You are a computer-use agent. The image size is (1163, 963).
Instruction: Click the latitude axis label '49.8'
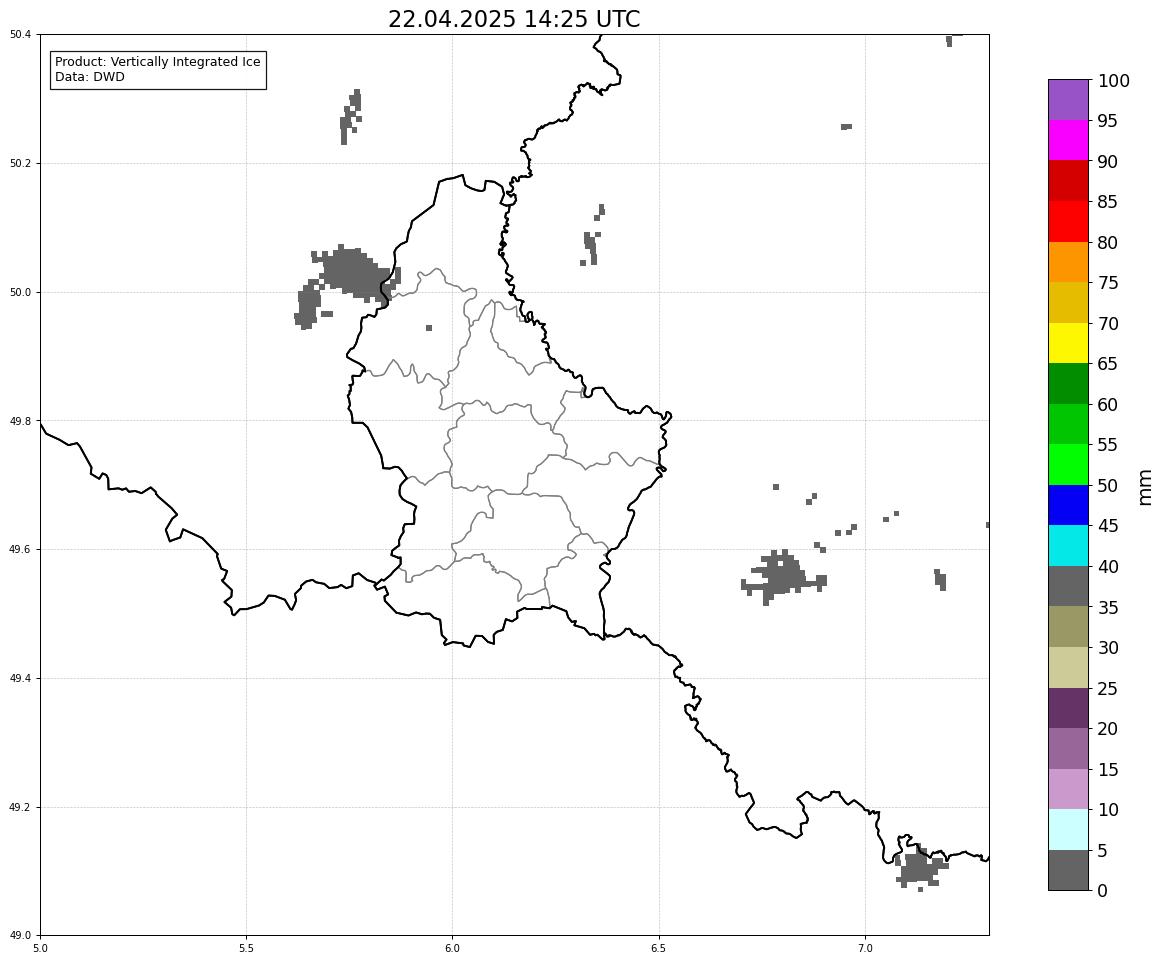click(21, 421)
